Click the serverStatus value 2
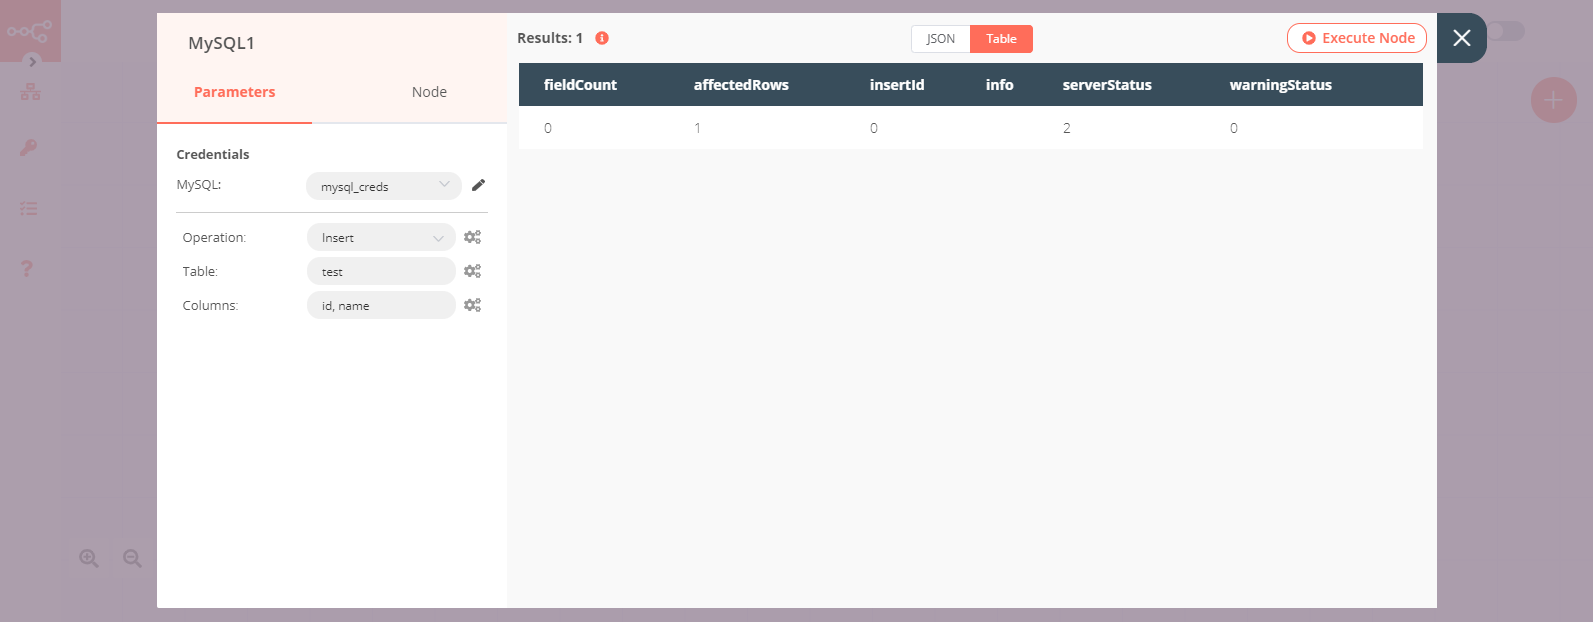Image resolution: width=1593 pixels, height=622 pixels. (x=1067, y=128)
